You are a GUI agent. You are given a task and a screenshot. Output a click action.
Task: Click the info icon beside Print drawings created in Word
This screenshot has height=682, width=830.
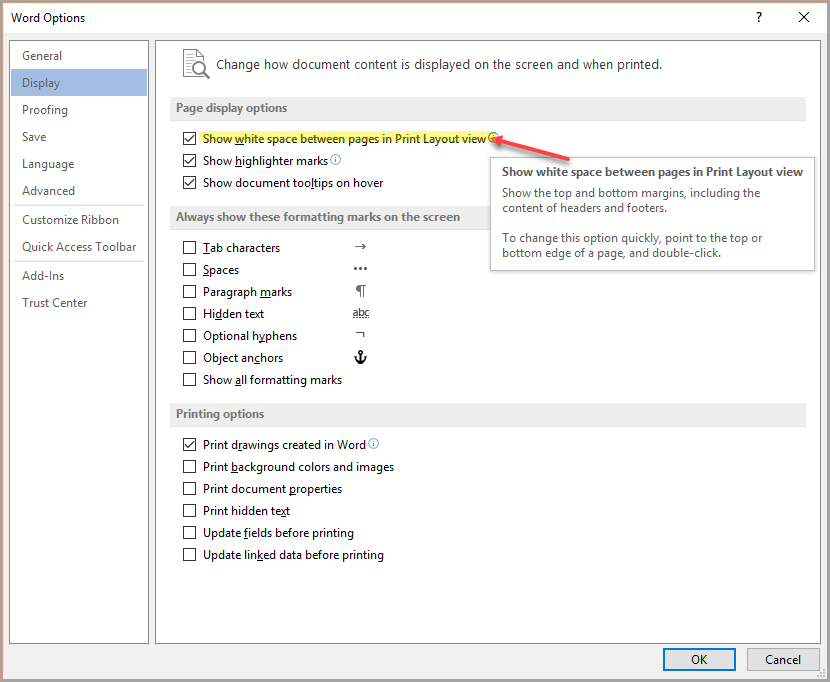click(x=374, y=444)
